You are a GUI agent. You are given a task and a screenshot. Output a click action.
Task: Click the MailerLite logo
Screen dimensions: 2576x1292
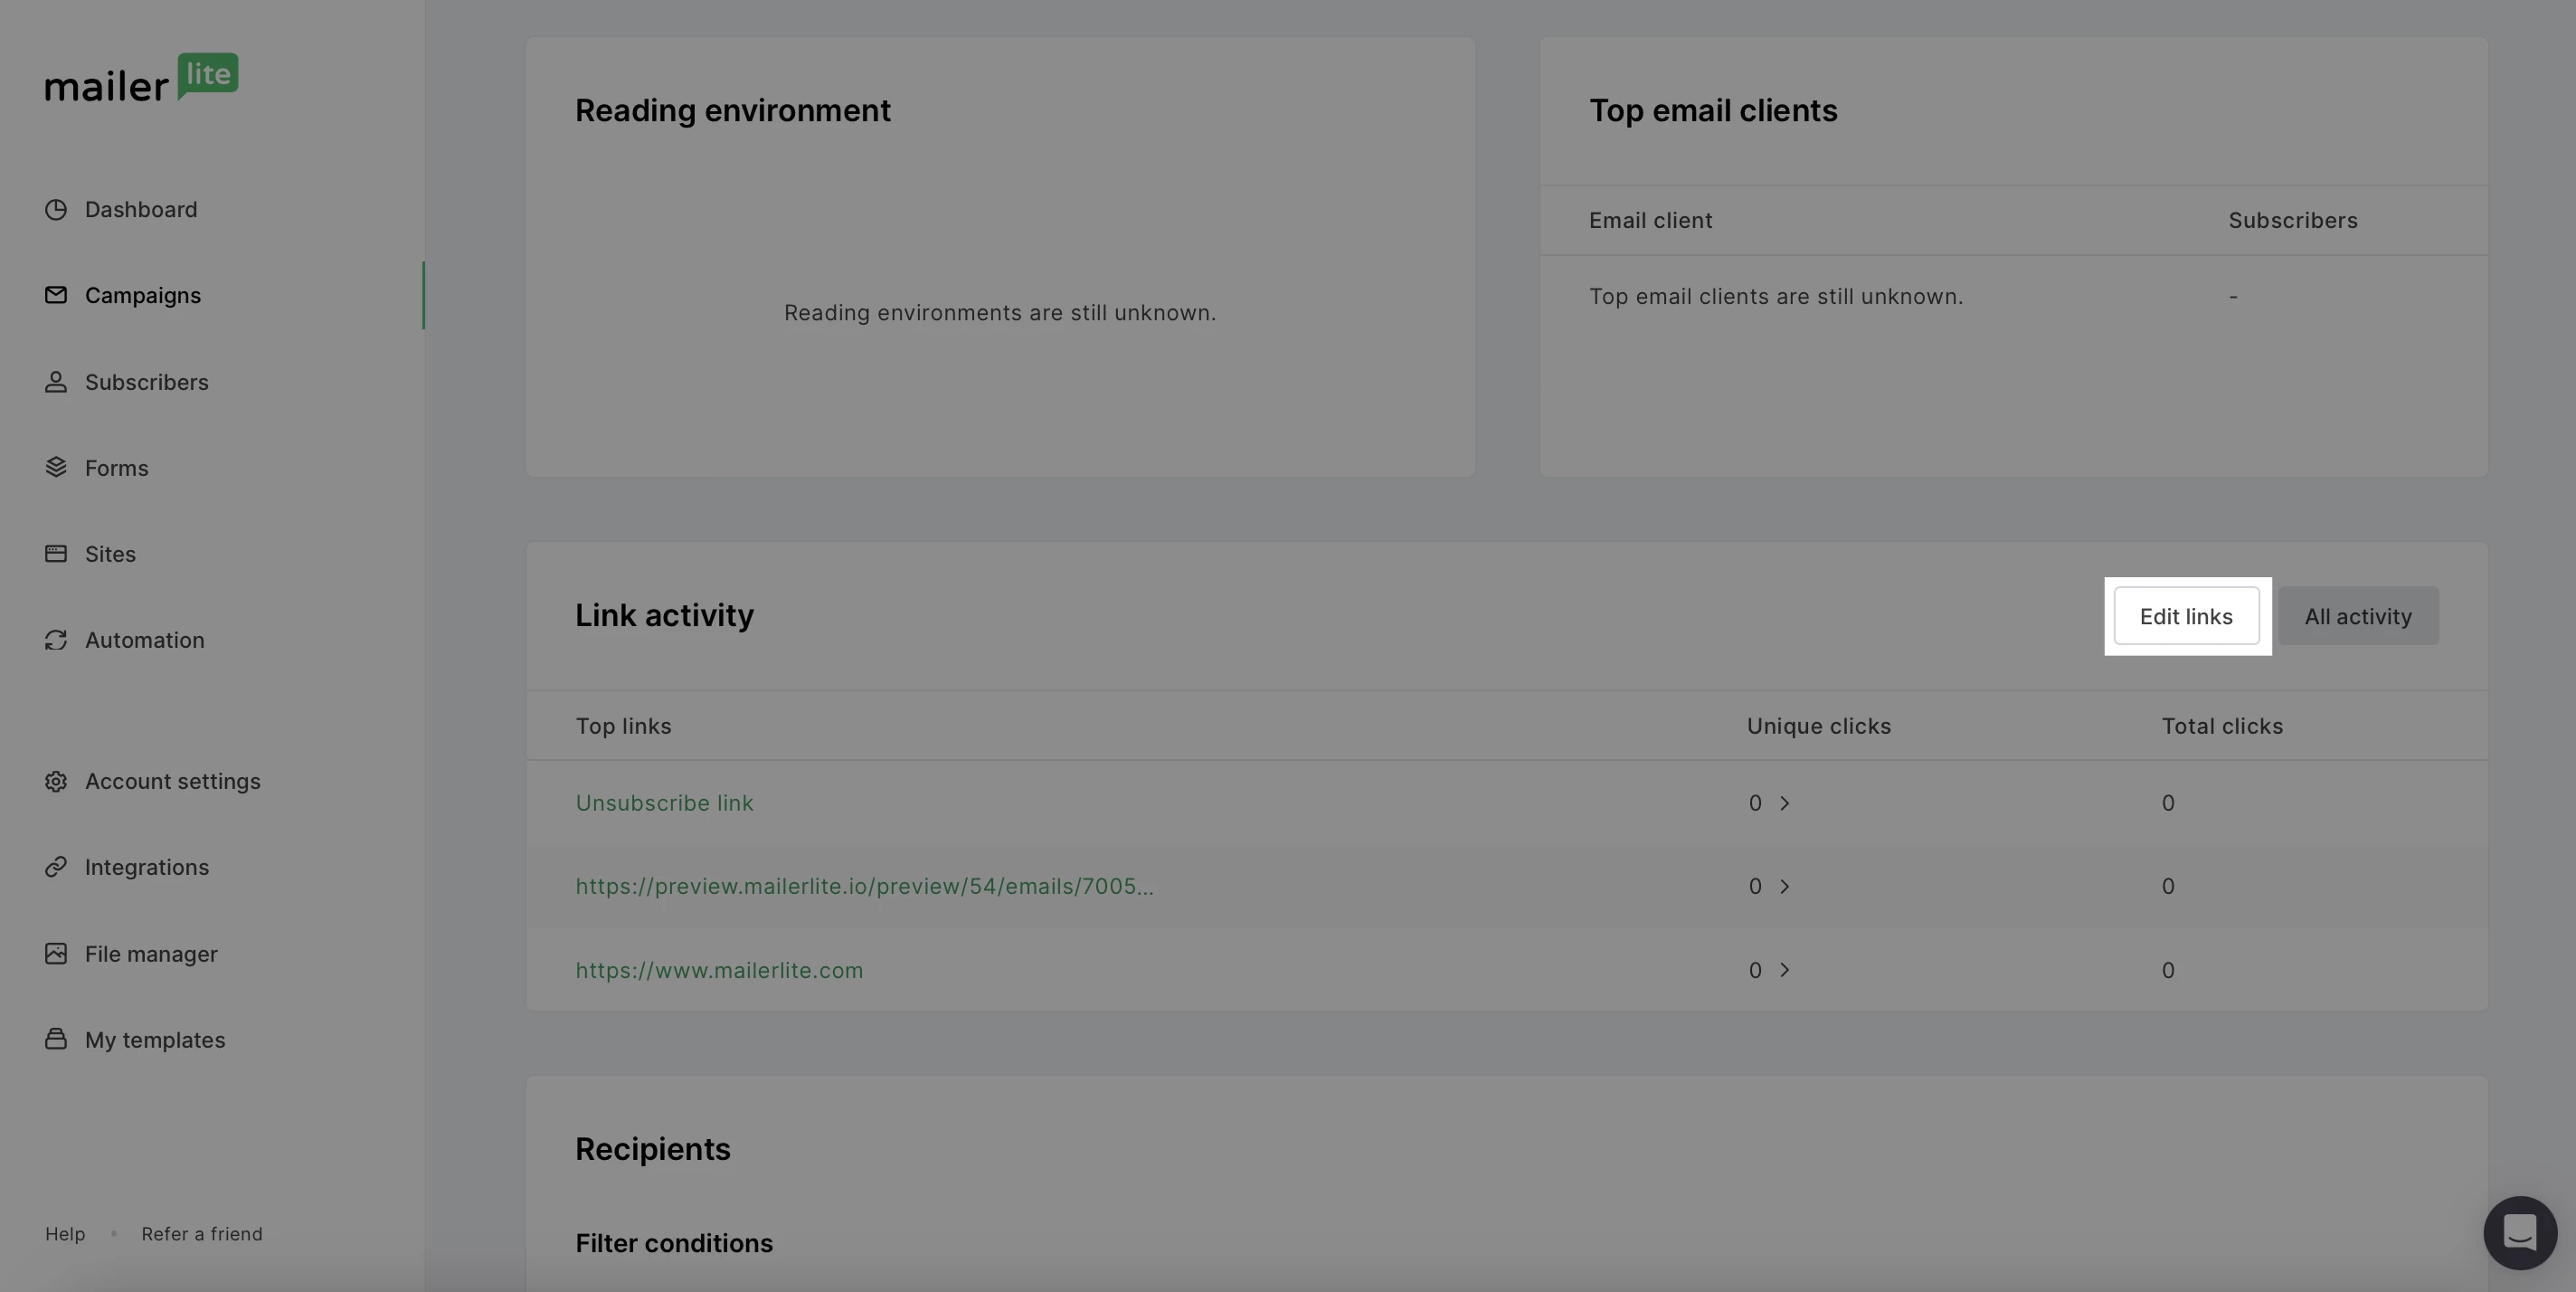141,78
